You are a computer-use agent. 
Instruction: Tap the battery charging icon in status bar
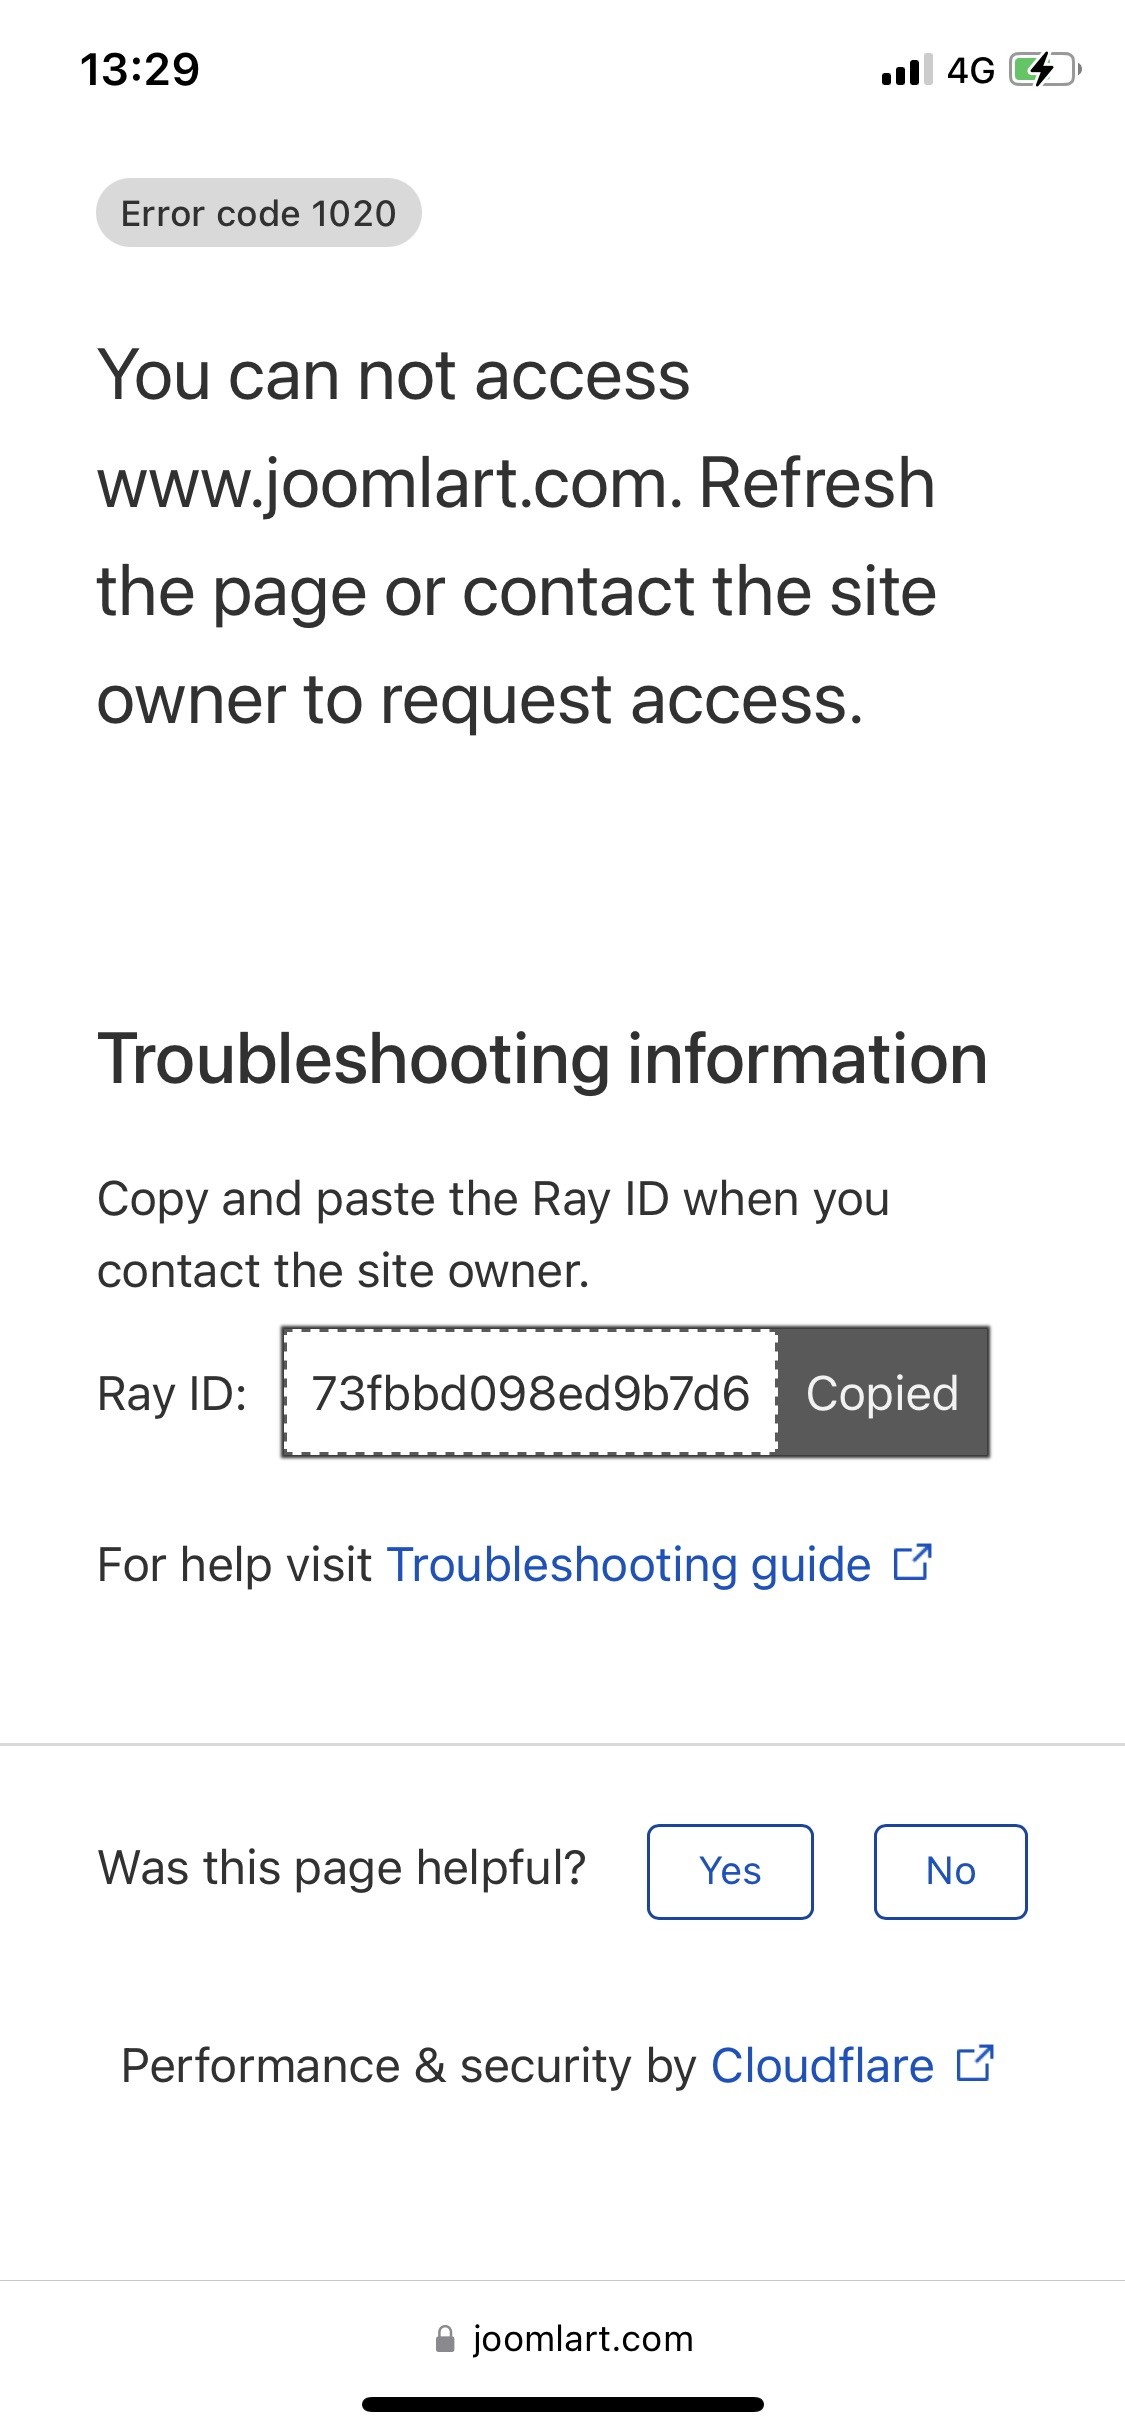pos(1044,70)
